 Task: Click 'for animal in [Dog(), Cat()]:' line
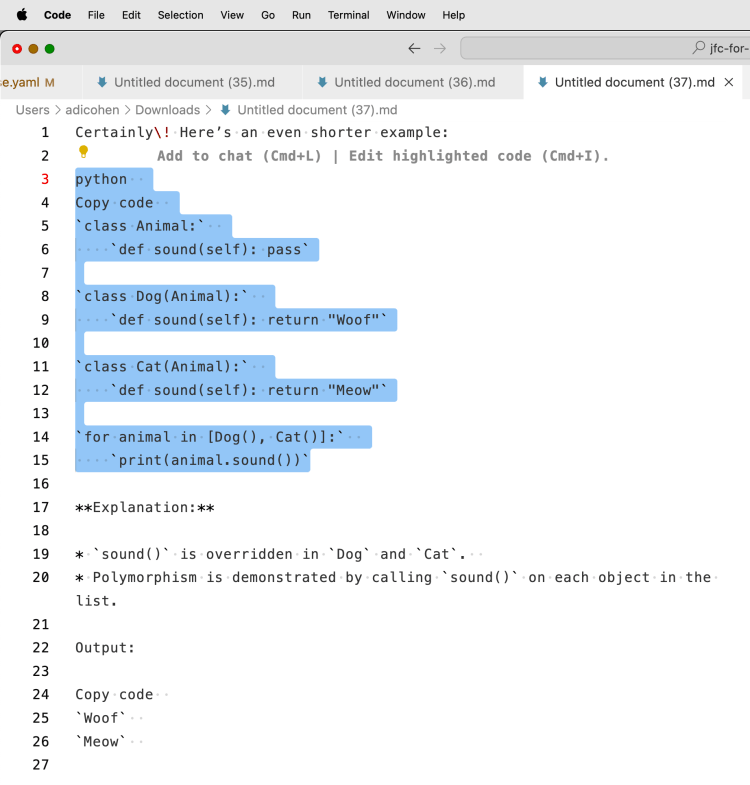210,437
